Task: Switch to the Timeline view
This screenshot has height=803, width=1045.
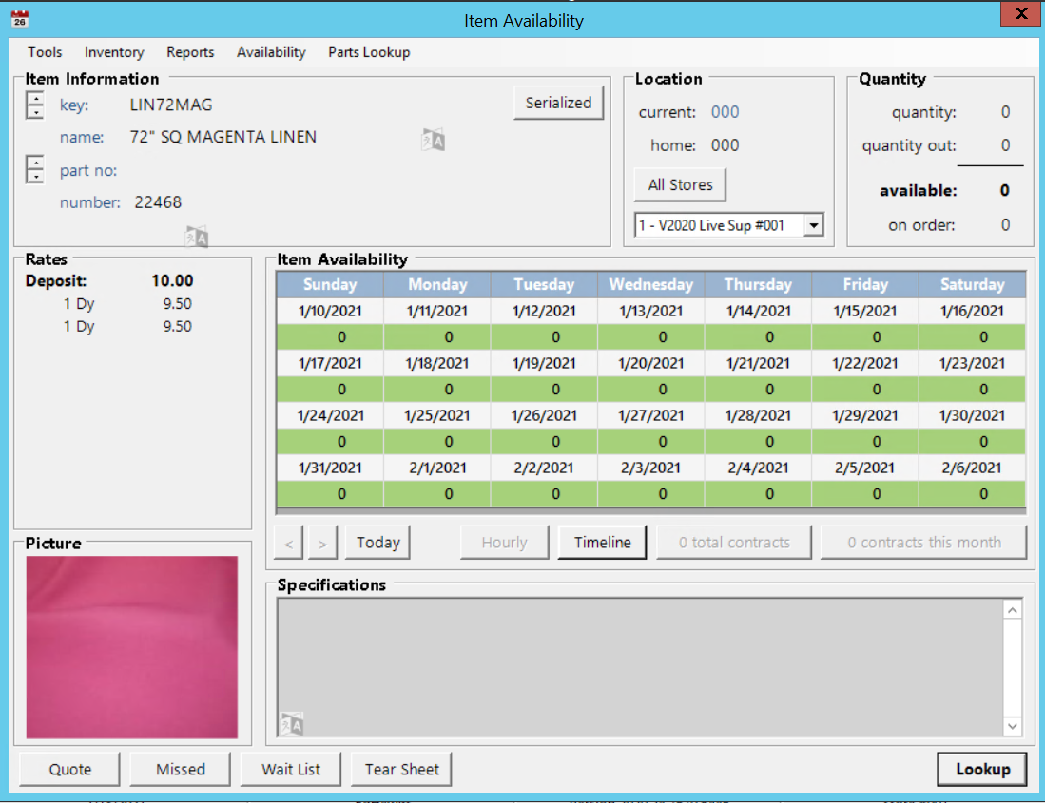Action: 602,542
